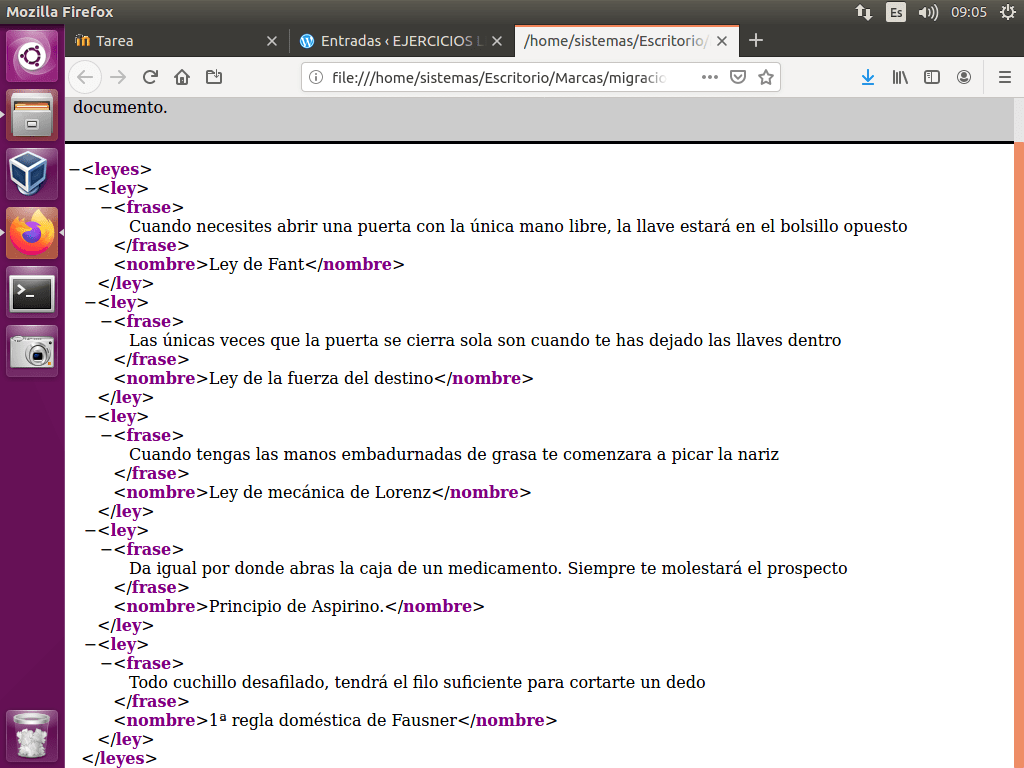Open the volume control in the top panel
The image size is (1024, 768).
point(928,12)
